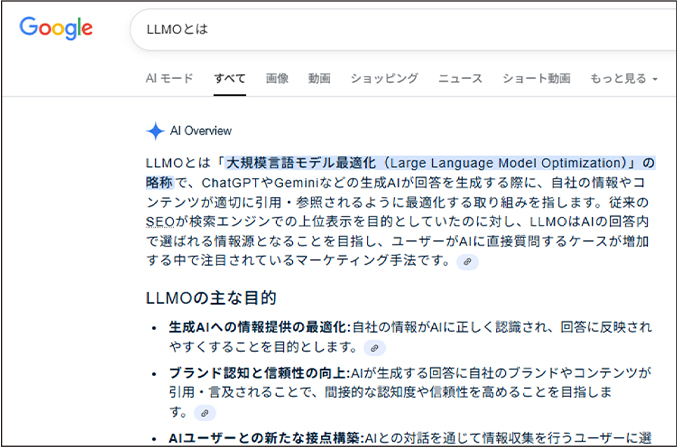Click the Google logo
Image resolution: width=677 pixels, height=447 pixels.
tap(57, 28)
